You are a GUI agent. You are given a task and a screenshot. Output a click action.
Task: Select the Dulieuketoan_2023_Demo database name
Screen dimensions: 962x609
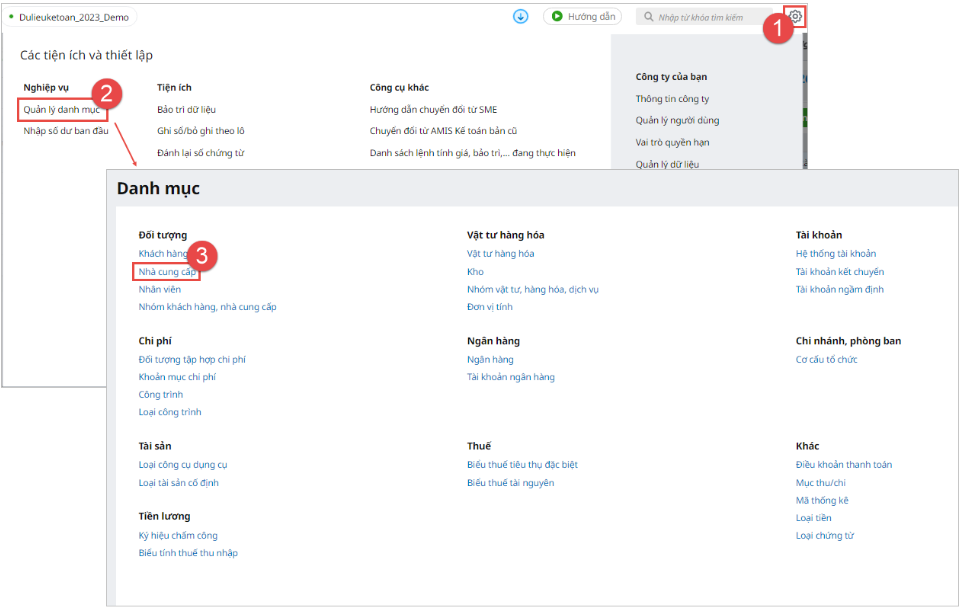pyautogui.click(x=75, y=17)
